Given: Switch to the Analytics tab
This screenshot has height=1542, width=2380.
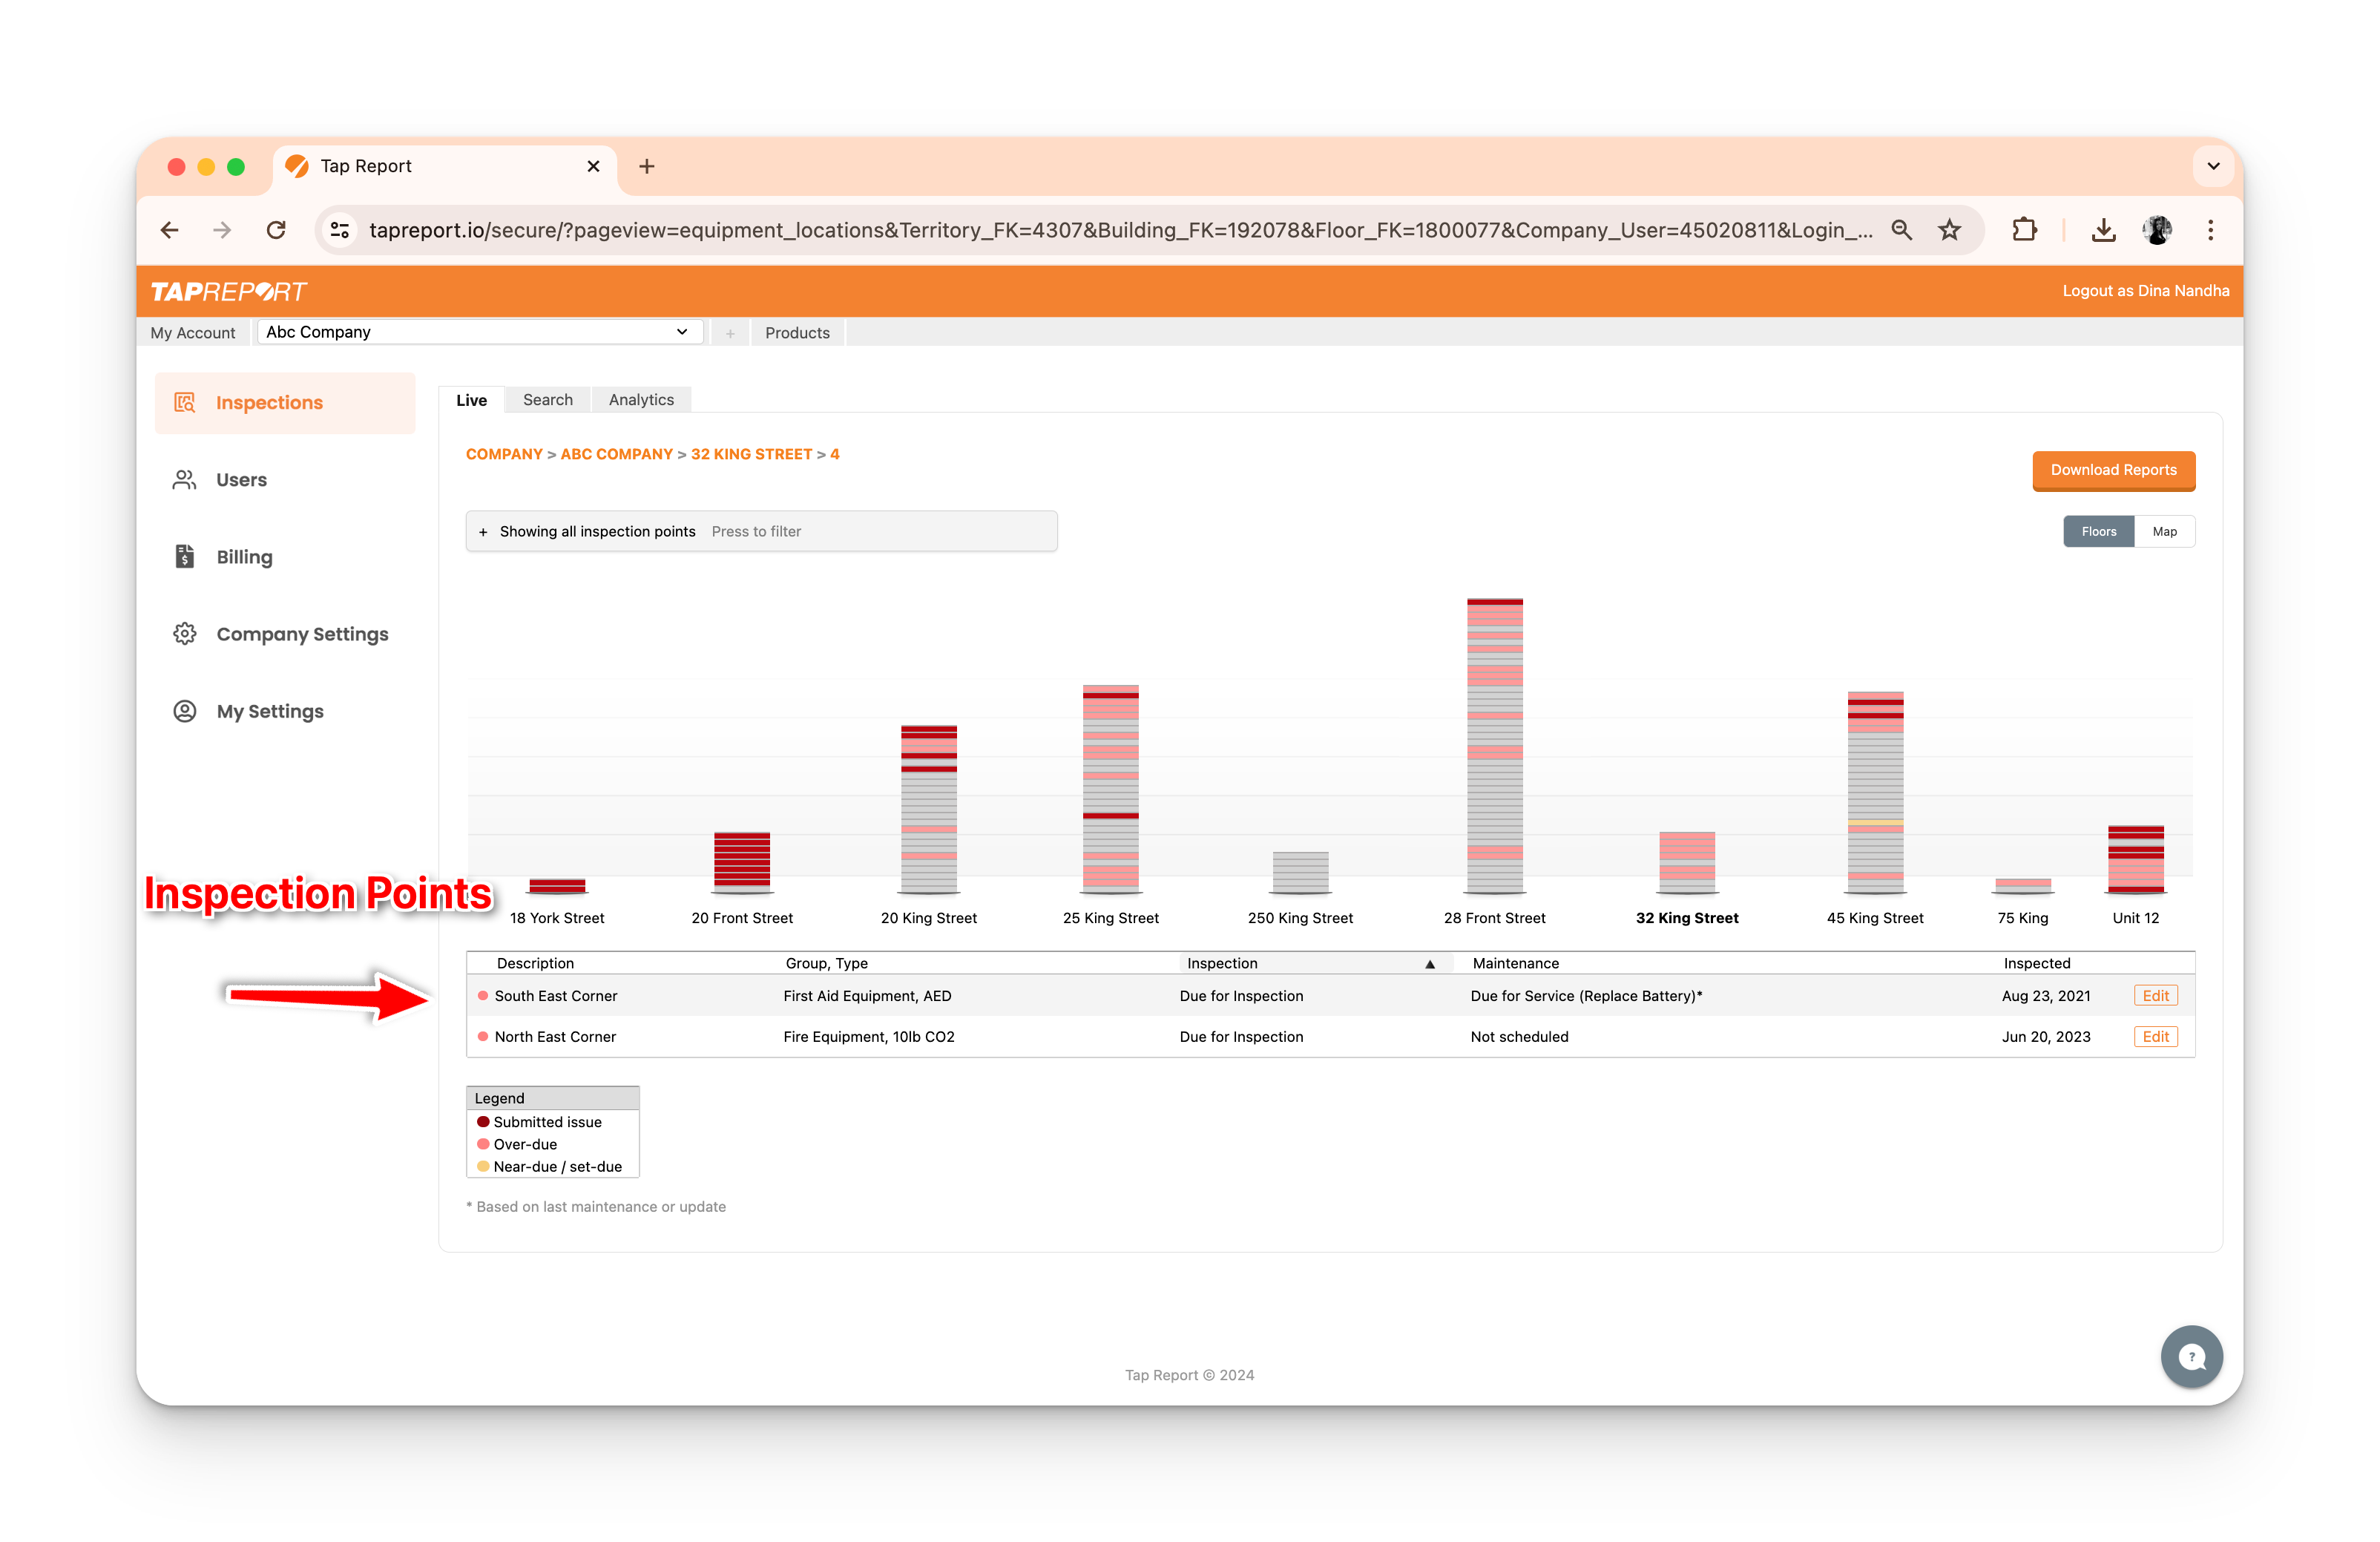Looking at the screenshot, I should click(x=641, y=400).
